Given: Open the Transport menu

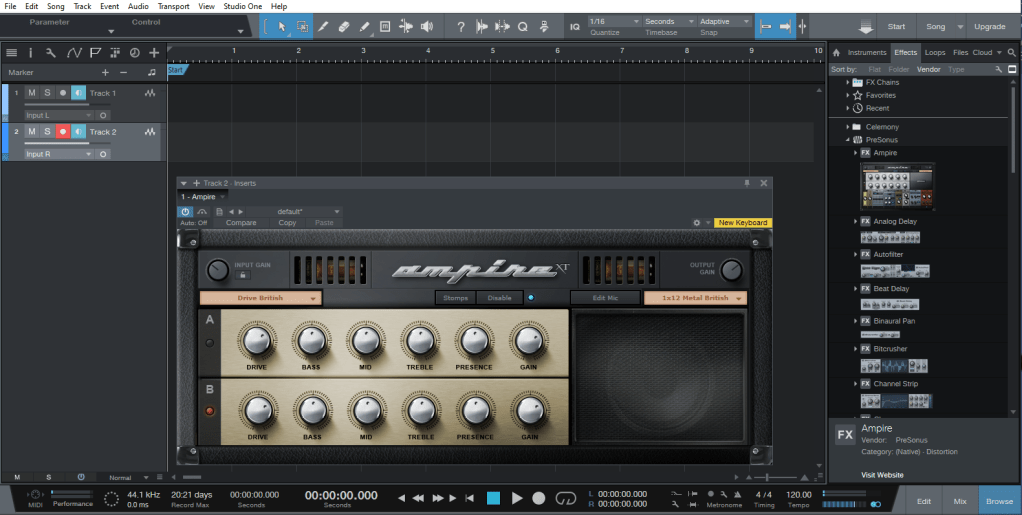Looking at the screenshot, I should point(175,6).
